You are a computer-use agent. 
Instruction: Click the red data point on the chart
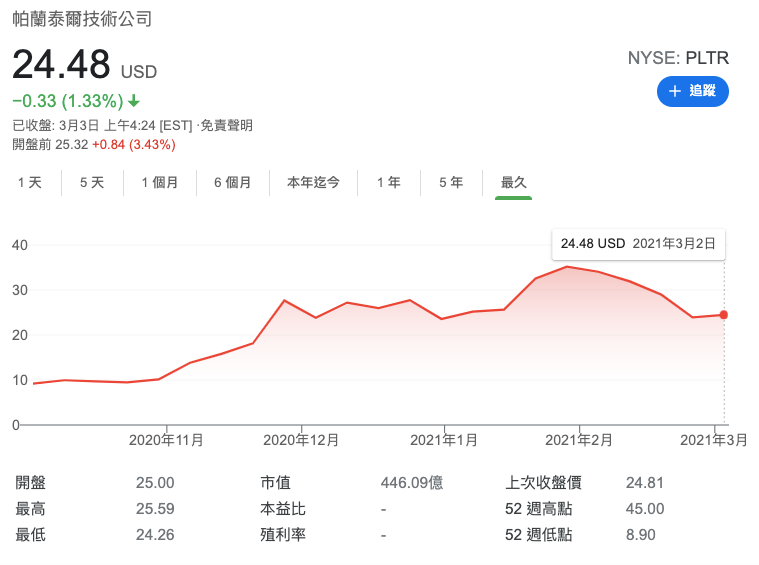pos(724,315)
